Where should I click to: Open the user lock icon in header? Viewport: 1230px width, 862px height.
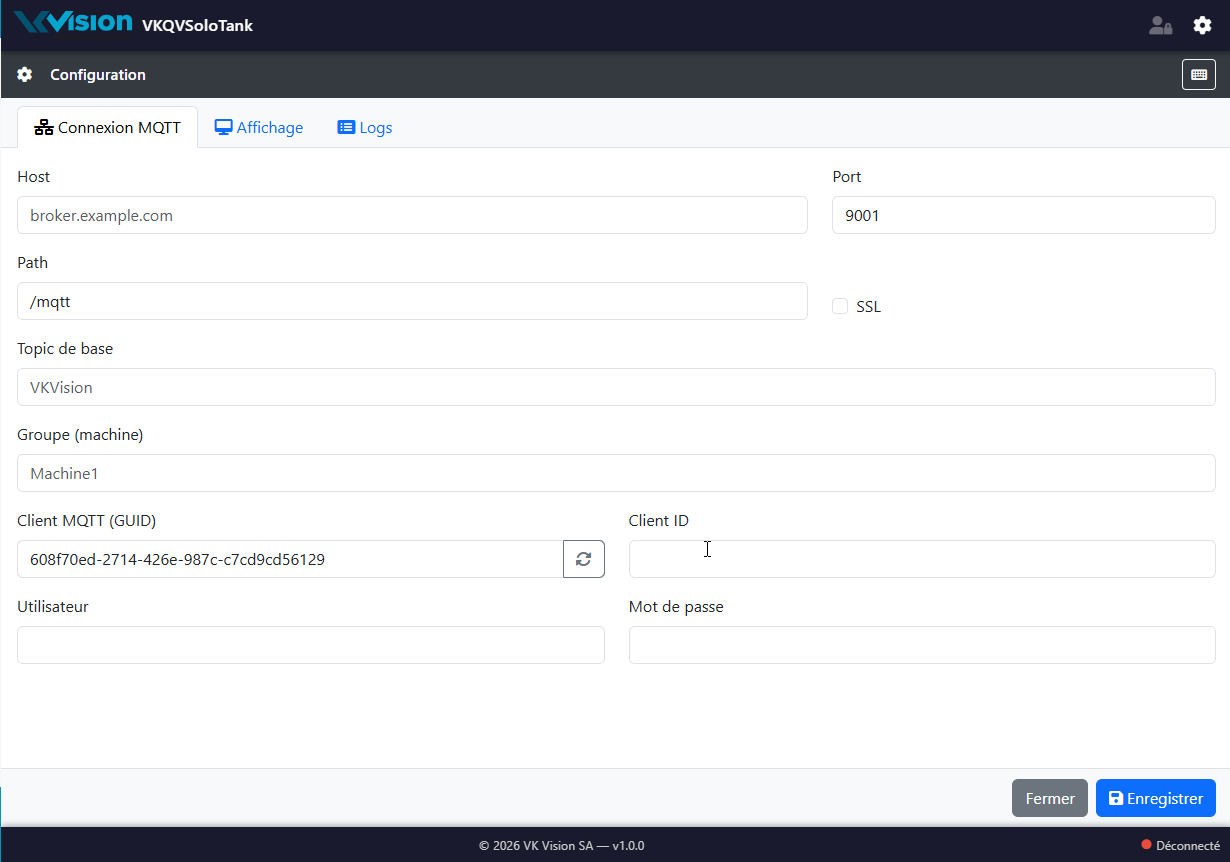(1160, 26)
